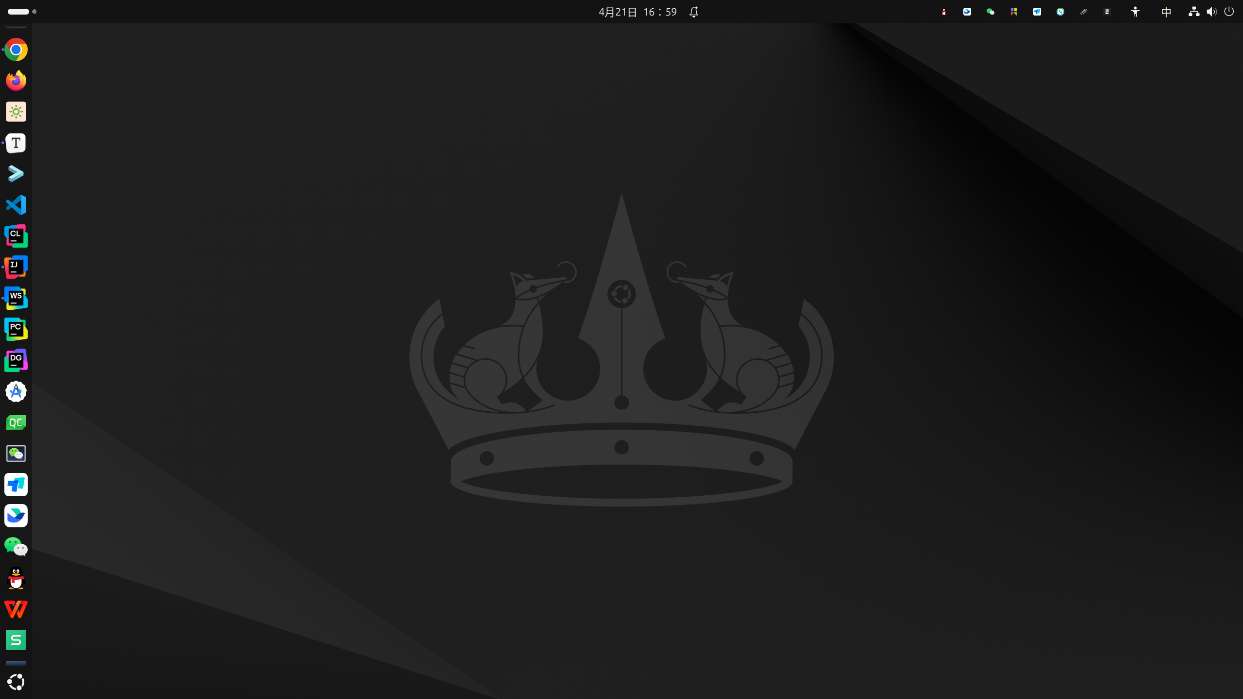The width and height of the screenshot is (1243, 699).
Task: Open the accessibility menu in top bar
Action: 1135,12
